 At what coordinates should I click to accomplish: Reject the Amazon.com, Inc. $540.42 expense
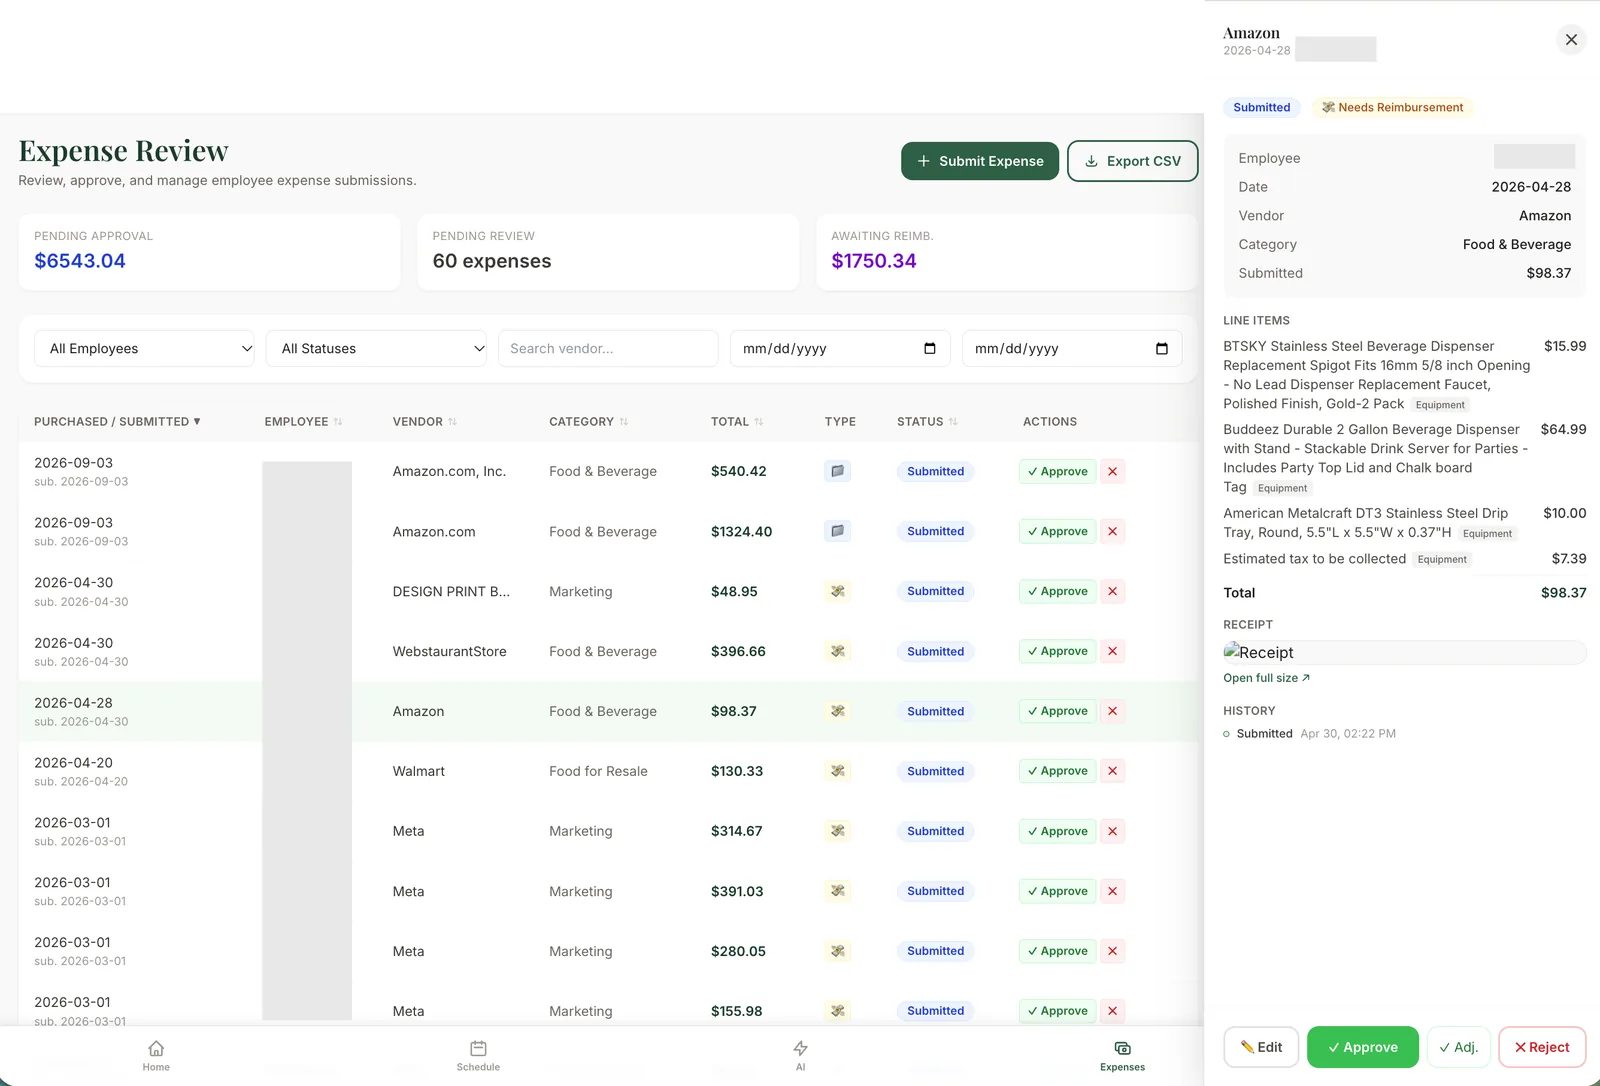pos(1112,471)
